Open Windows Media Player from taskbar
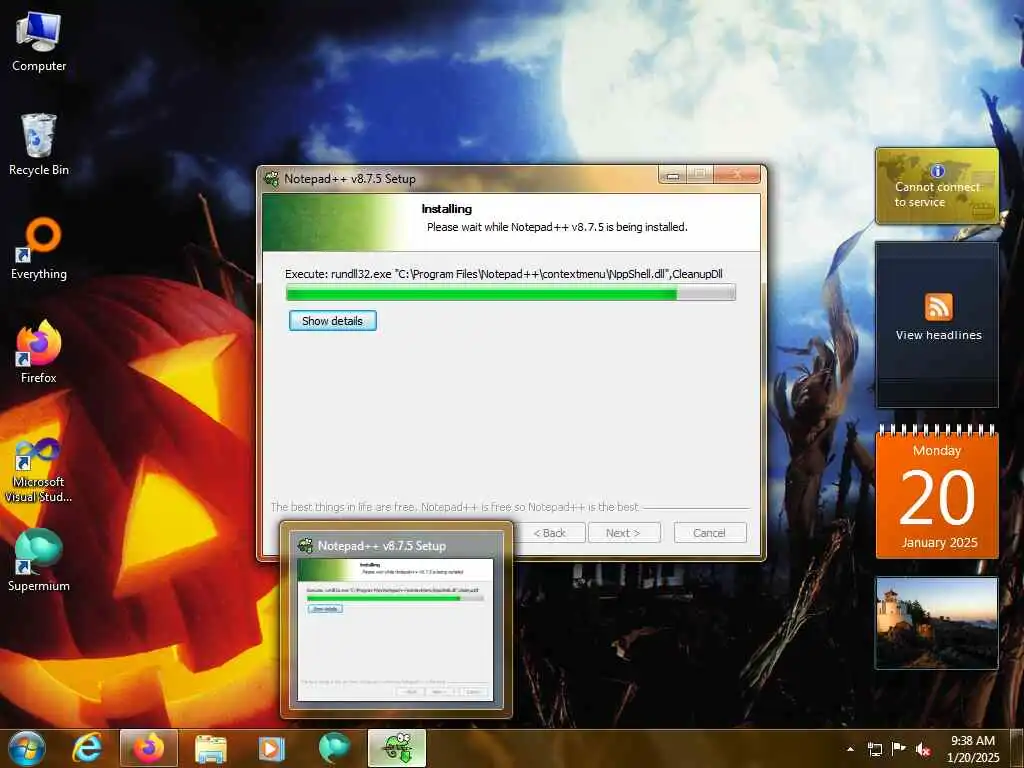 [271, 748]
